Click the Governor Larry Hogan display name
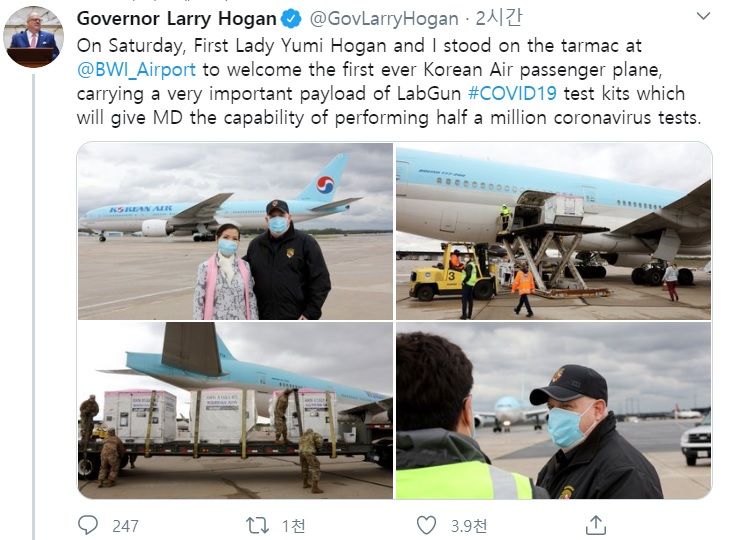The height and width of the screenshot is (540, 742). coord(177,19)
